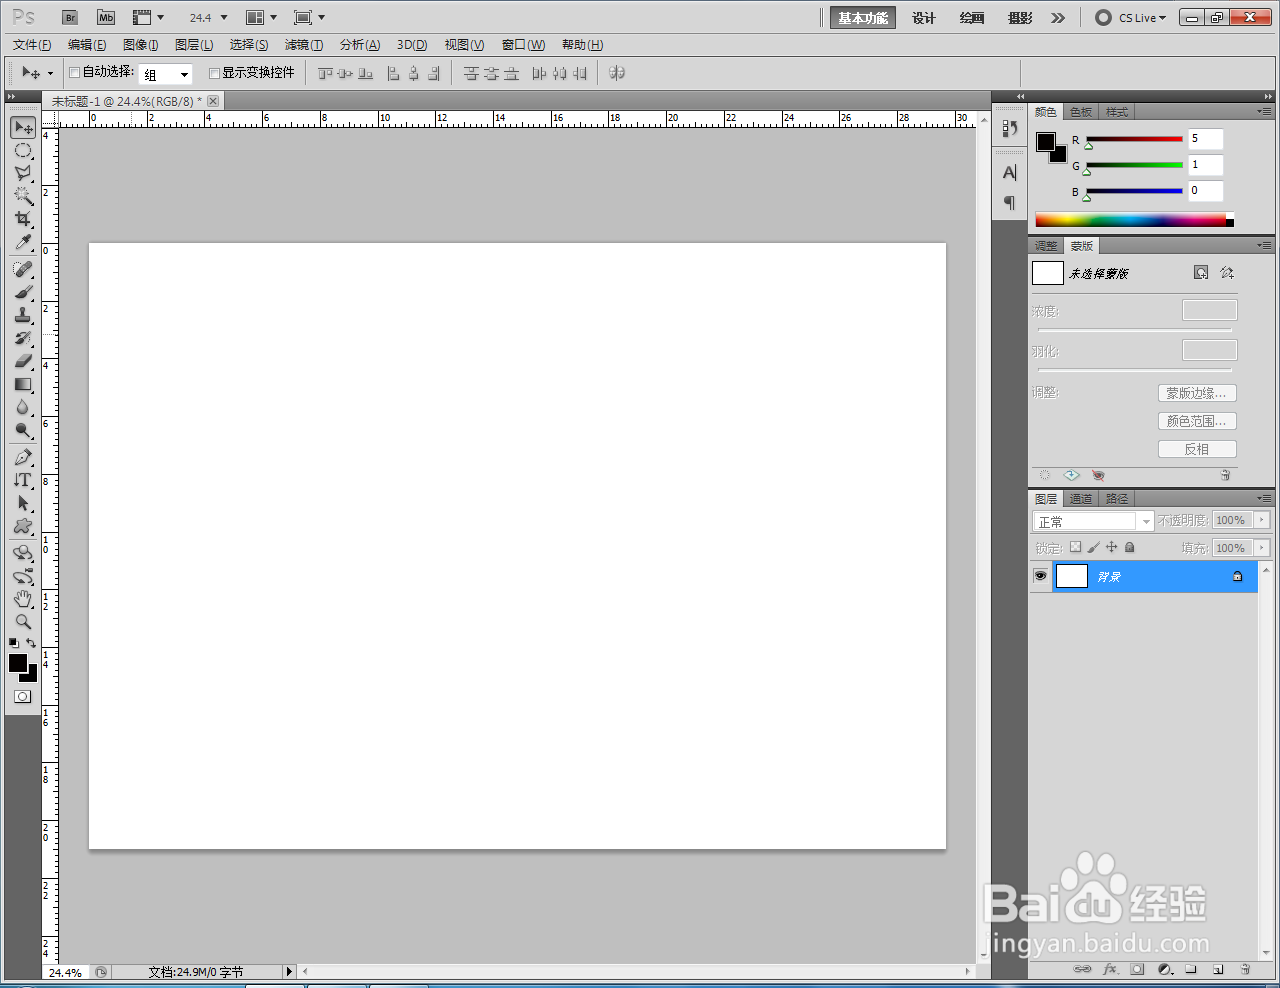The width and height of the screenshot is (1280, 988).
Task: Open the Paragraph panel icon
Action: [x=1010, y=203]
